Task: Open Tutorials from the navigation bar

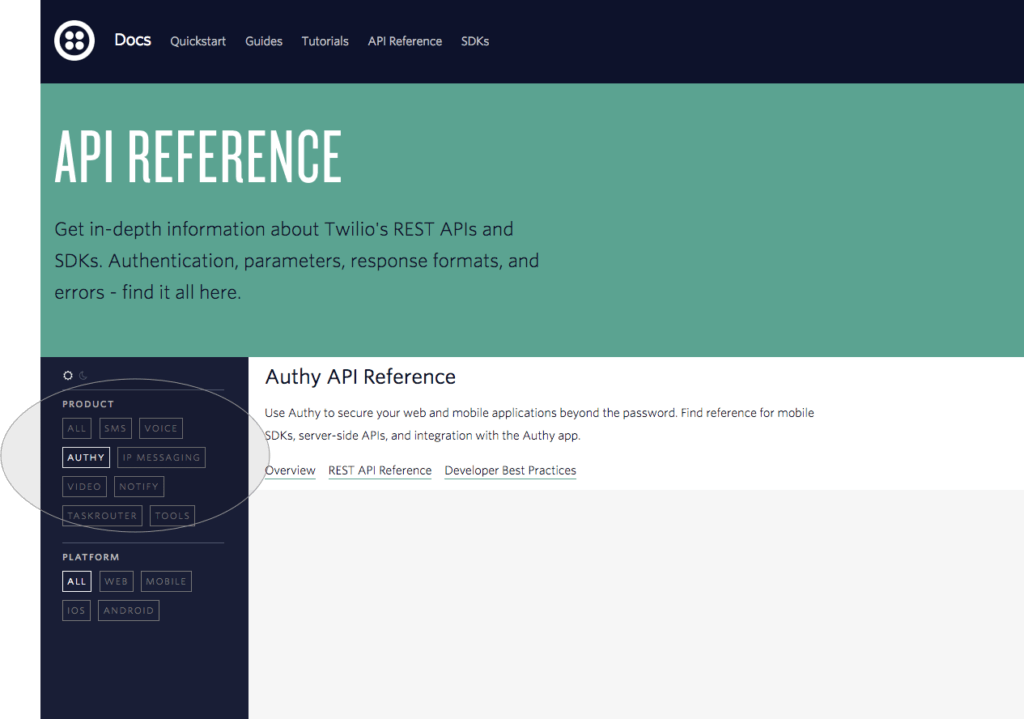Action: coord(325,41)
